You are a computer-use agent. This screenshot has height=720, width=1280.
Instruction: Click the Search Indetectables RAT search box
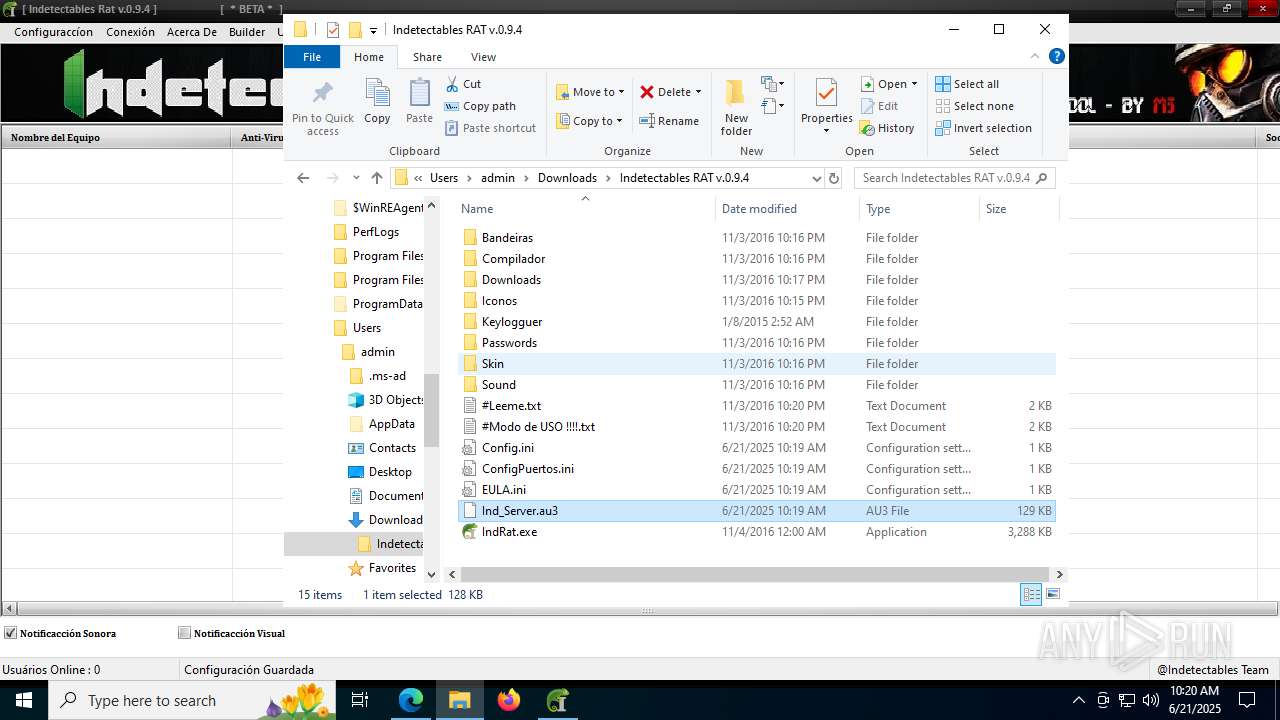click(x=954, y=178)
